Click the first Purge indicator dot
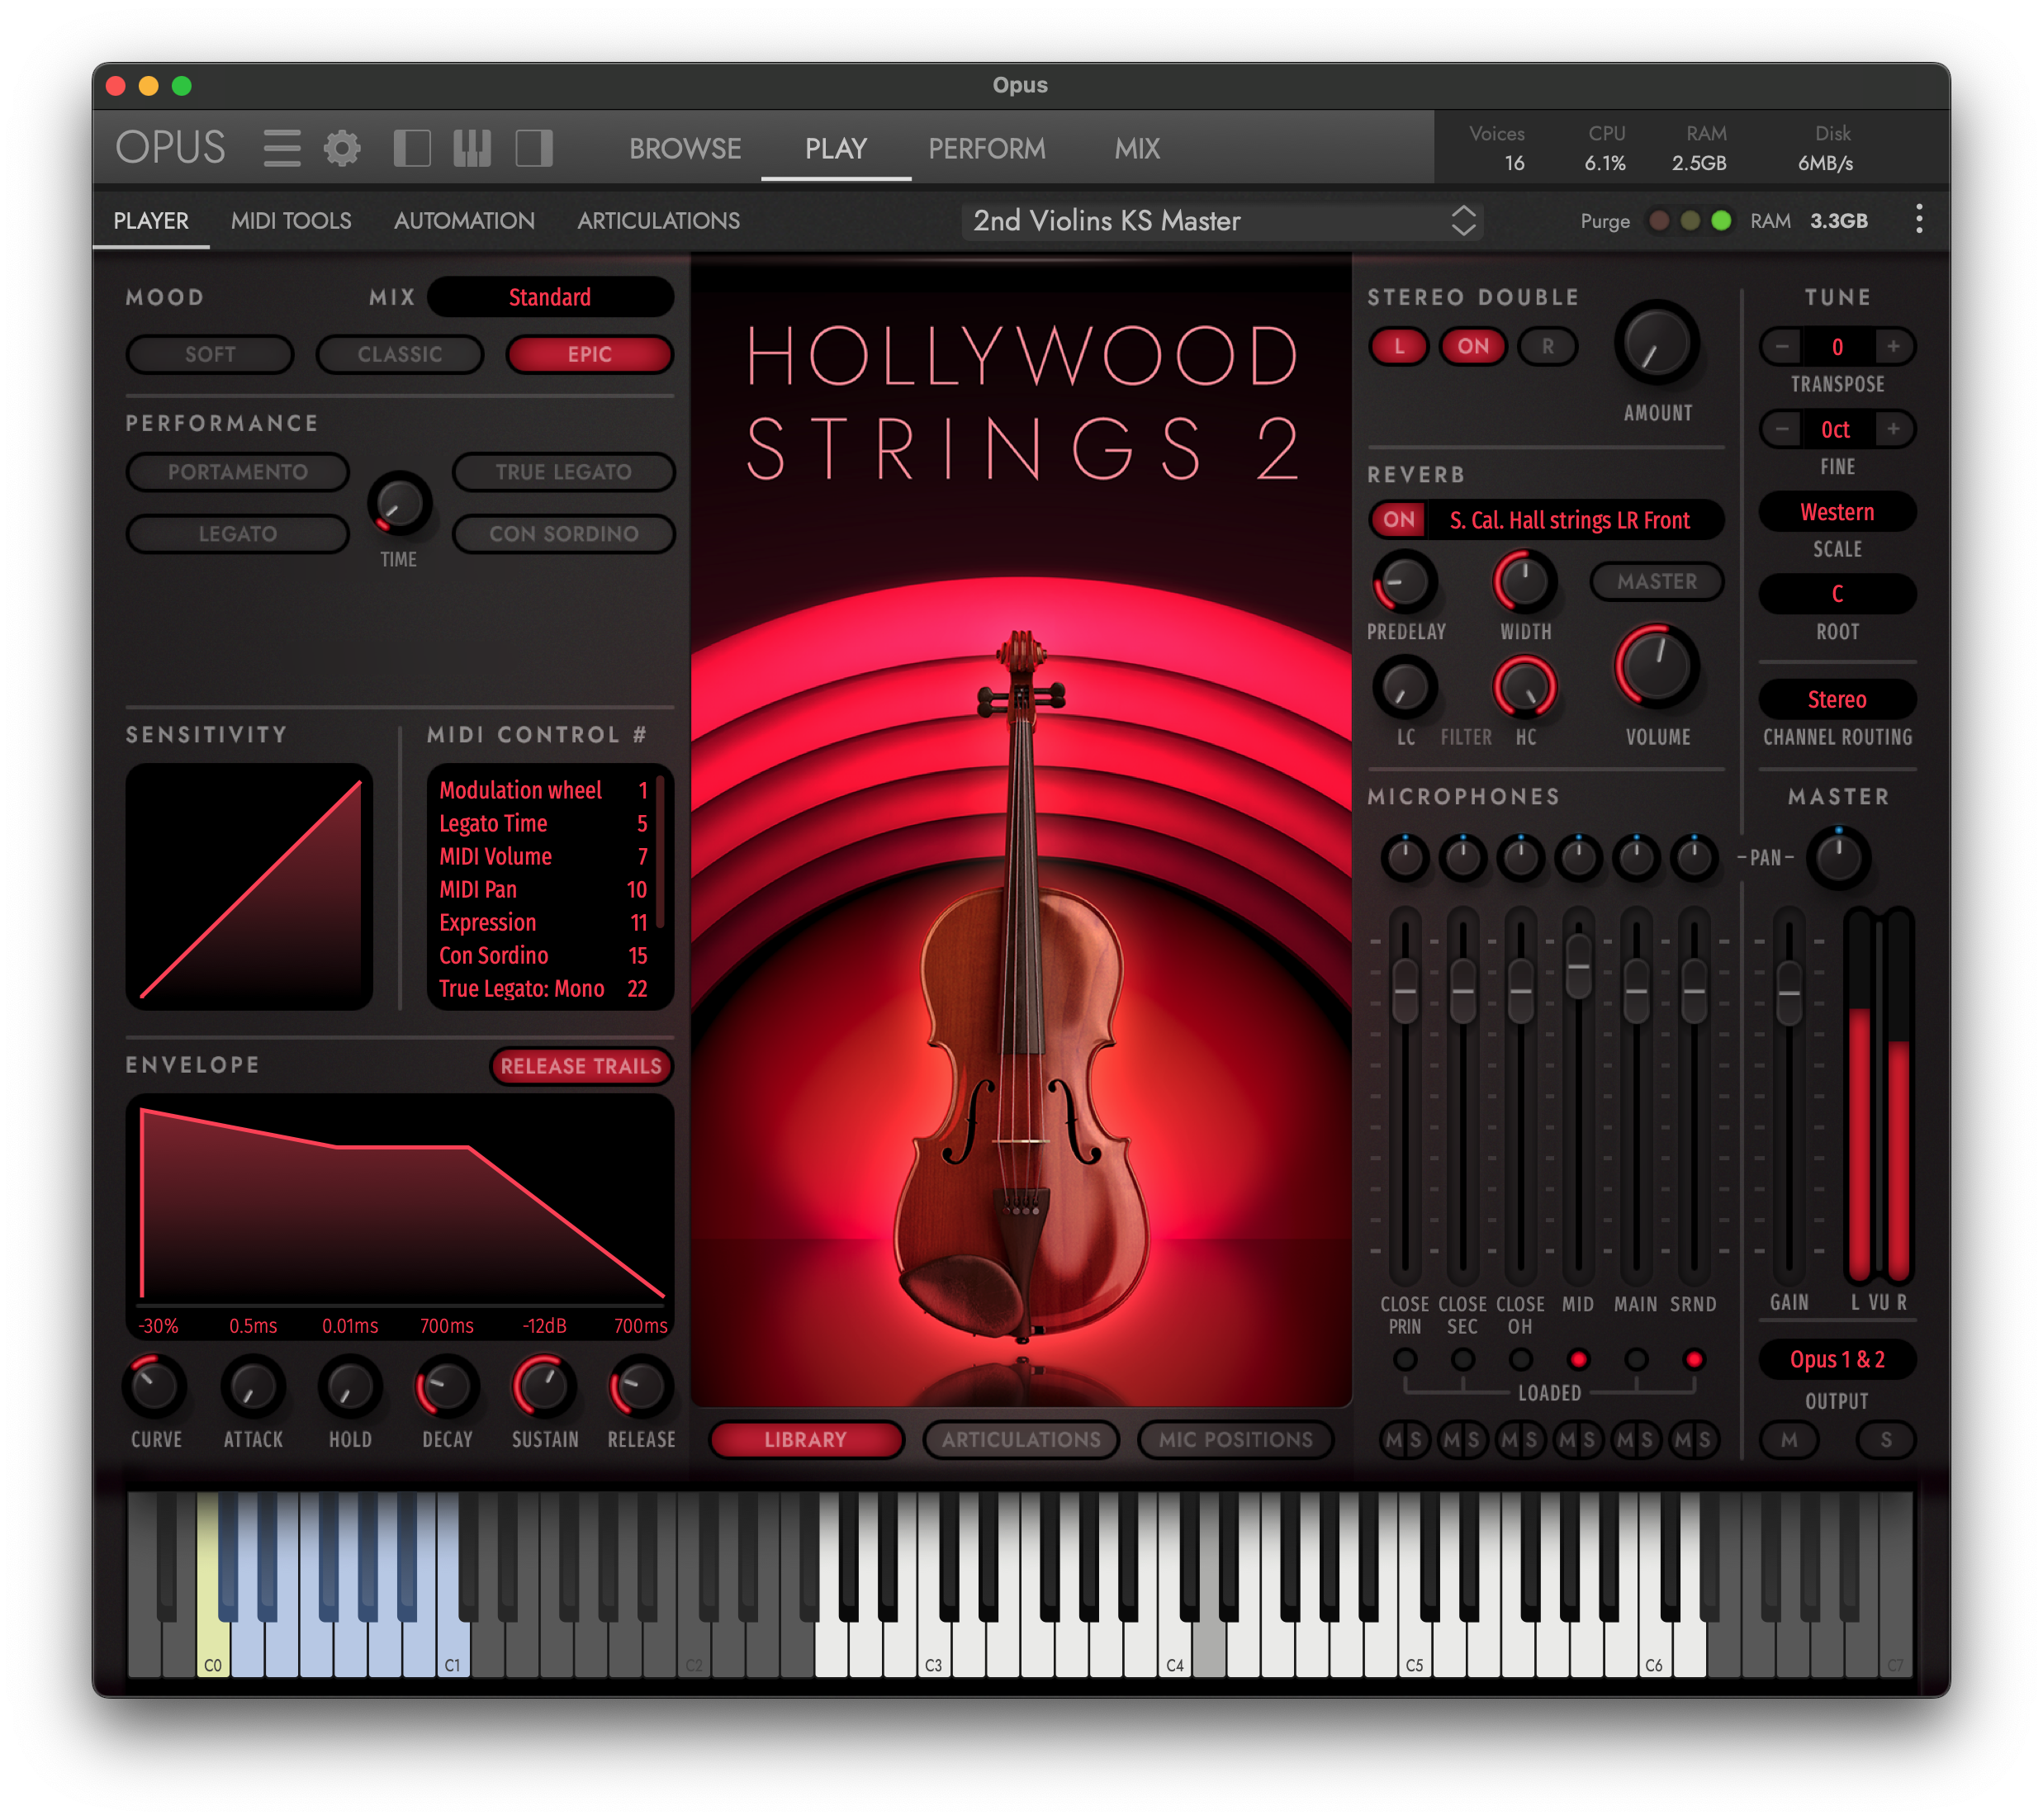The height and width of the screenshot is (1820, 2043). click(1659, 220)
